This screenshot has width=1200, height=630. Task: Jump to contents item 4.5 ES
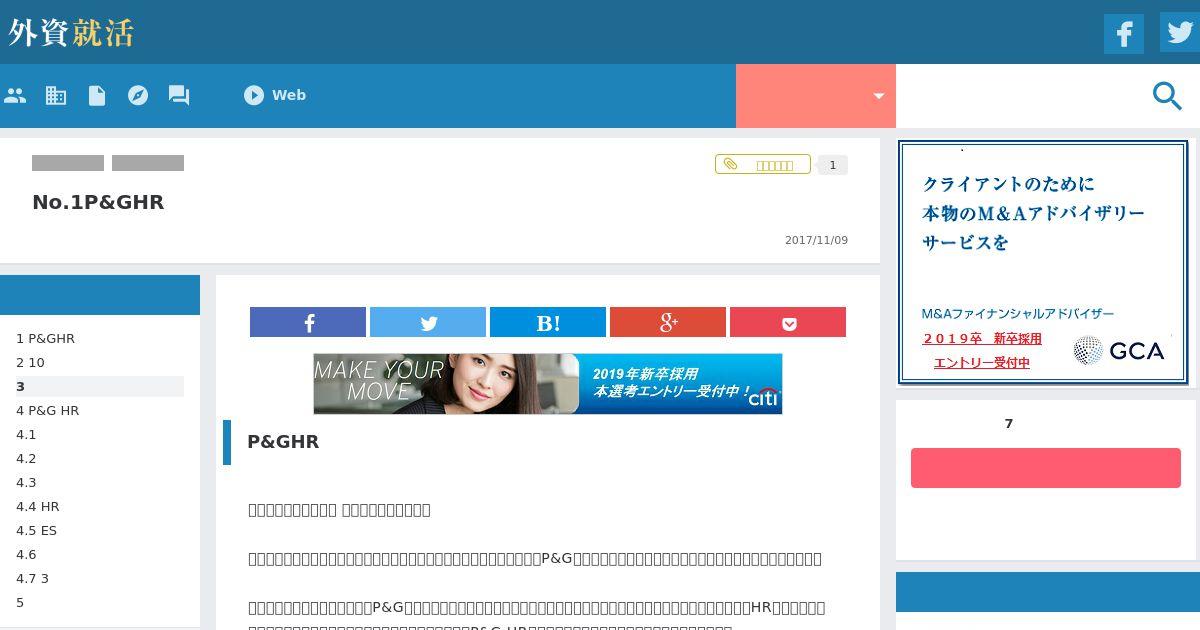tap(36, 530)
